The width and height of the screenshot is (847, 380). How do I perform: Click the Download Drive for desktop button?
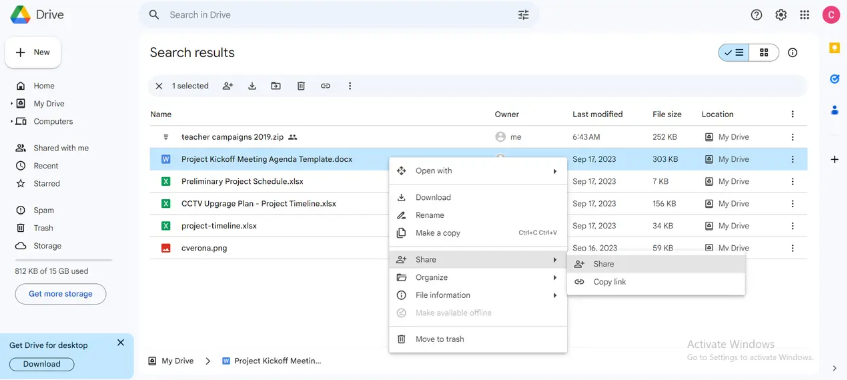tap(42, 364)
